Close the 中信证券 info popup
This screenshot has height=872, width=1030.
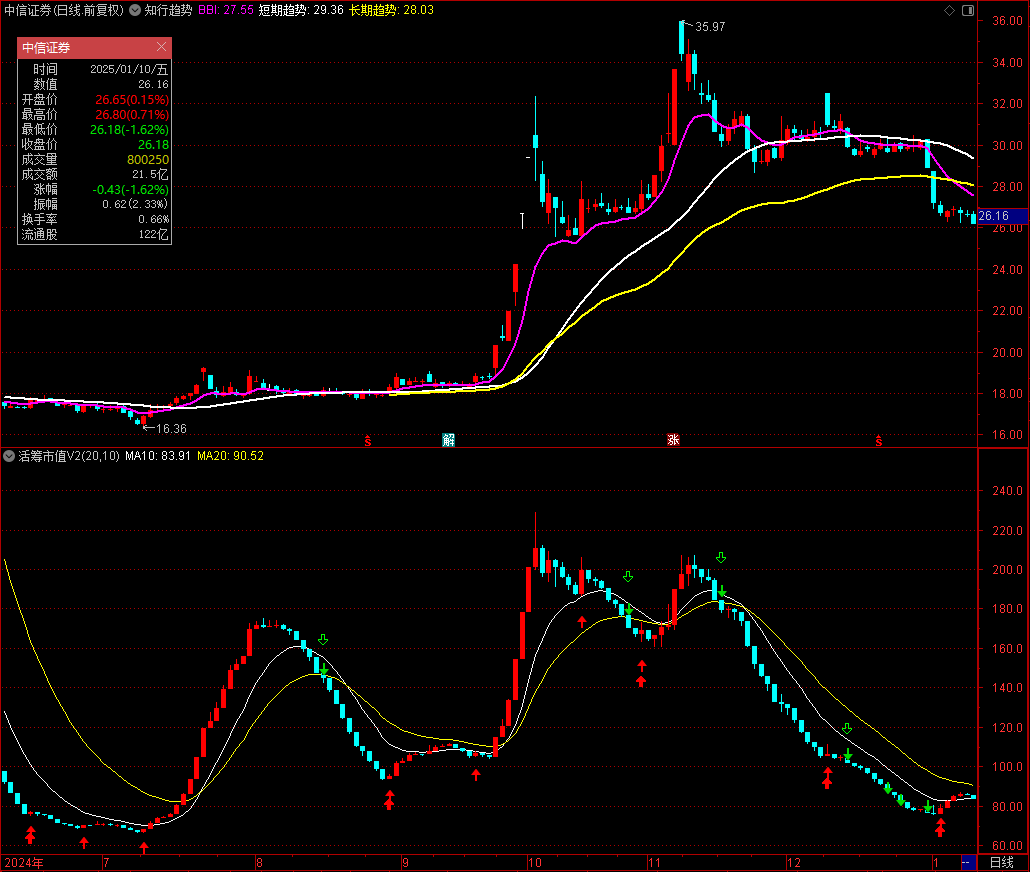click(x=162, y=47)
